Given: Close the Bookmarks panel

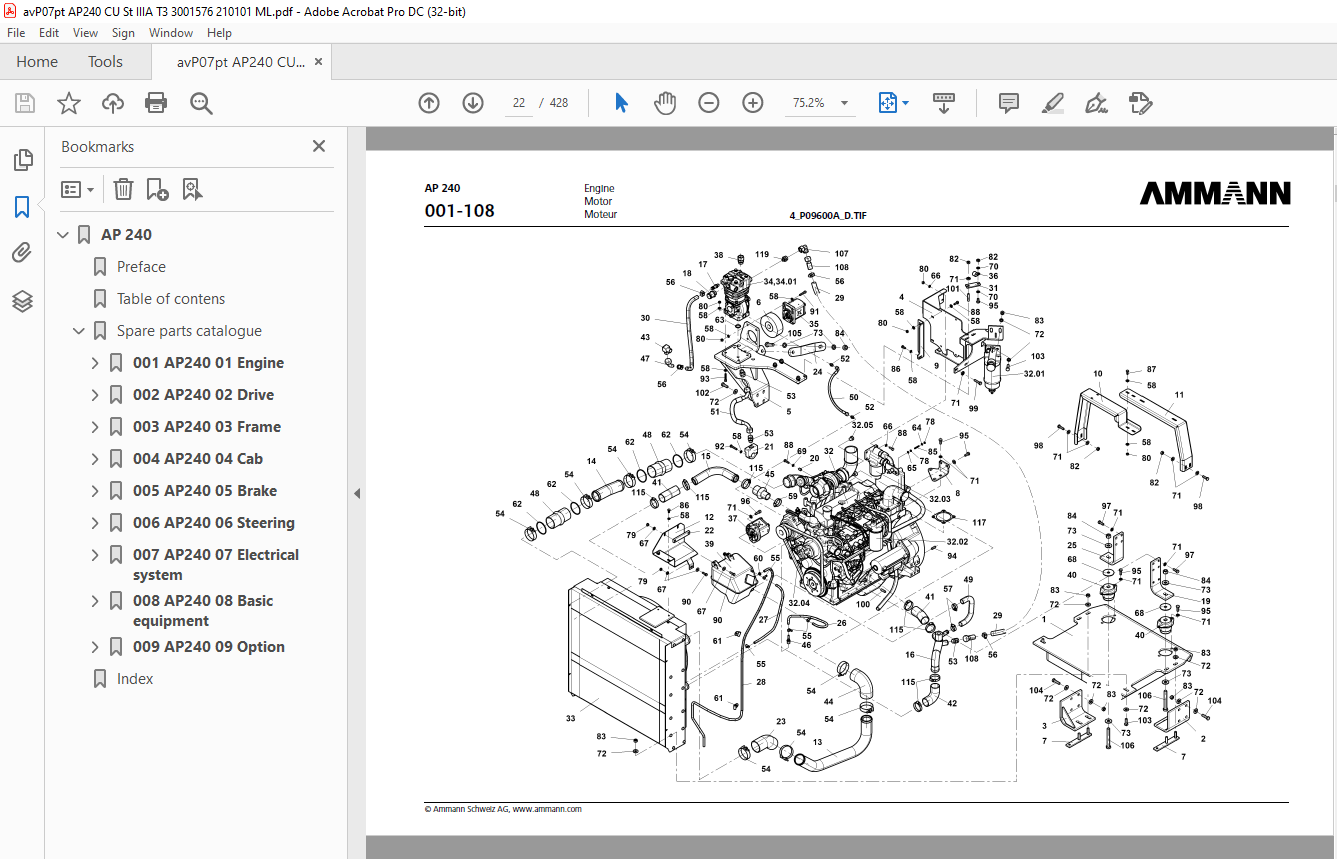Looking at the screenshot, I should (319, 146).
